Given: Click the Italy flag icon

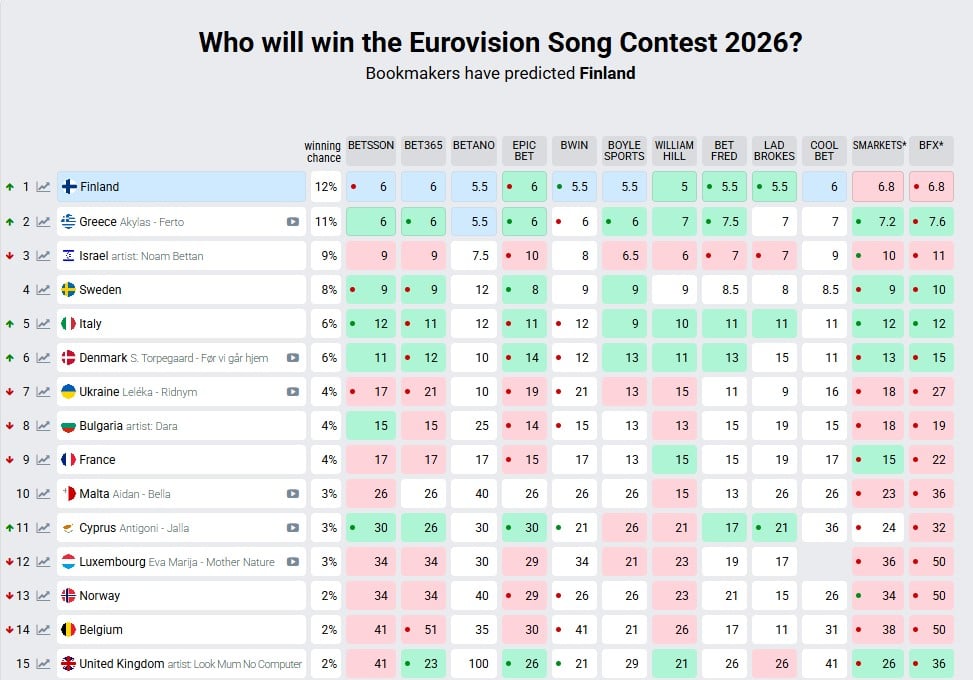Looking at the screenshot, I should [x=70, y=323].
